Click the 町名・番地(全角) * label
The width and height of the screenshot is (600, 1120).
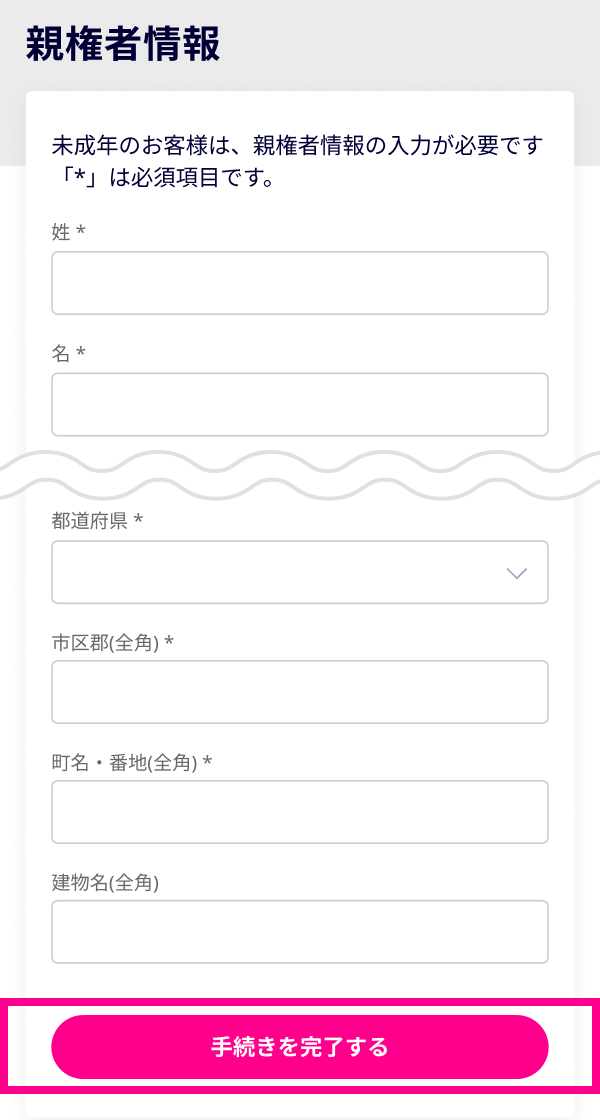click(x=131, y=762)
